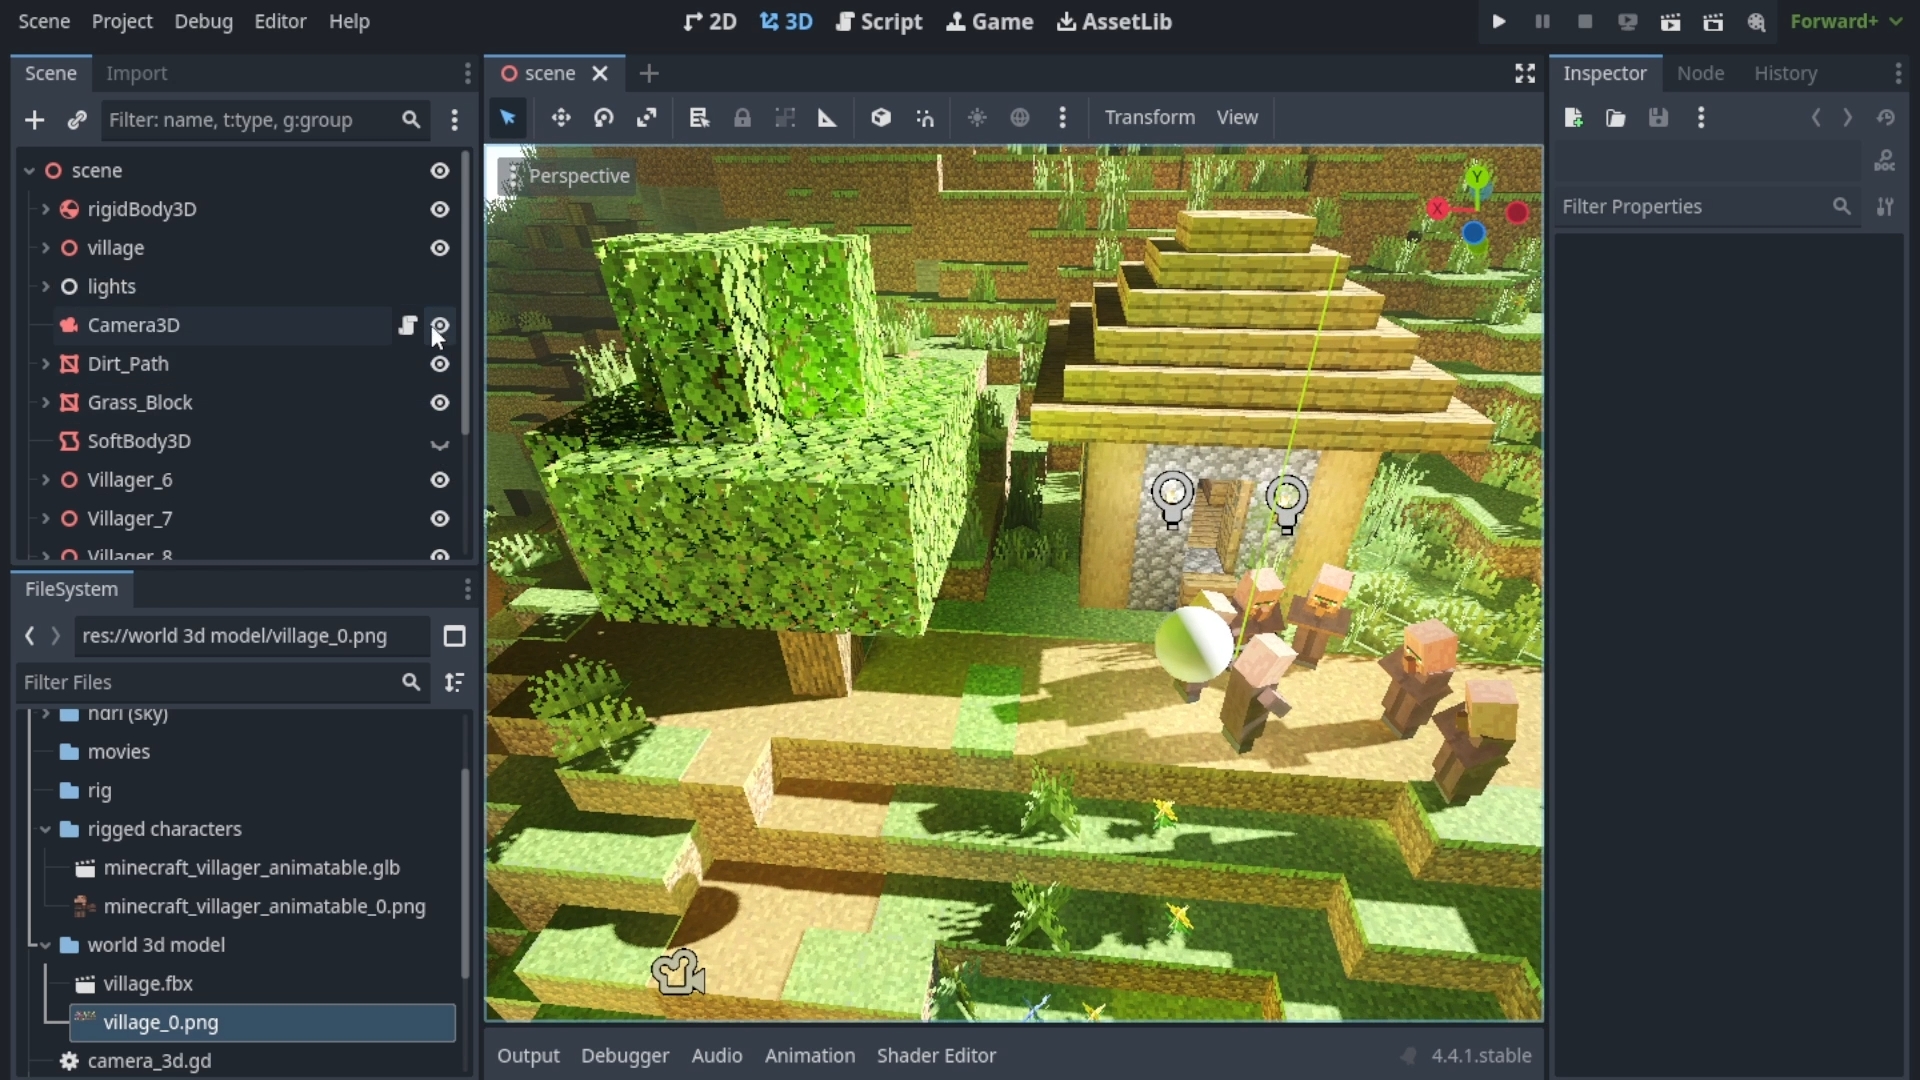
Task: Expand the lights node
Action: tap(45, 287)
